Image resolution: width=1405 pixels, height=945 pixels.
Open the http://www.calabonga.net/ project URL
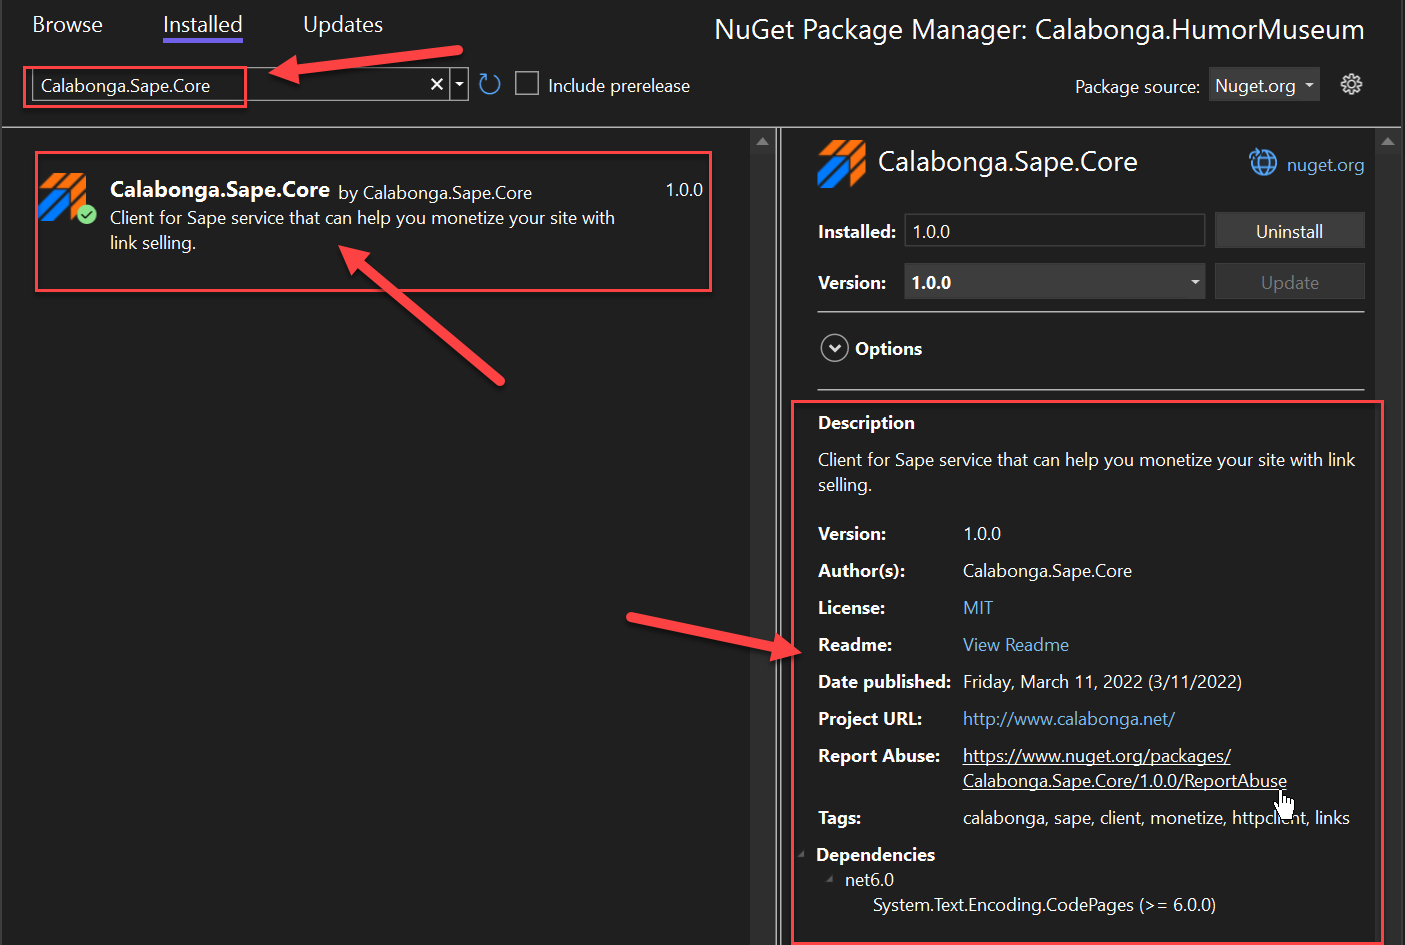point(1069,719)
